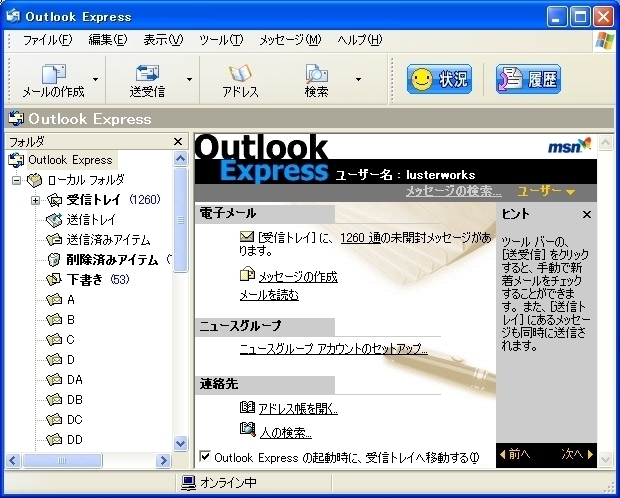Click the Outlook Express title bar icon

(13, 16)
